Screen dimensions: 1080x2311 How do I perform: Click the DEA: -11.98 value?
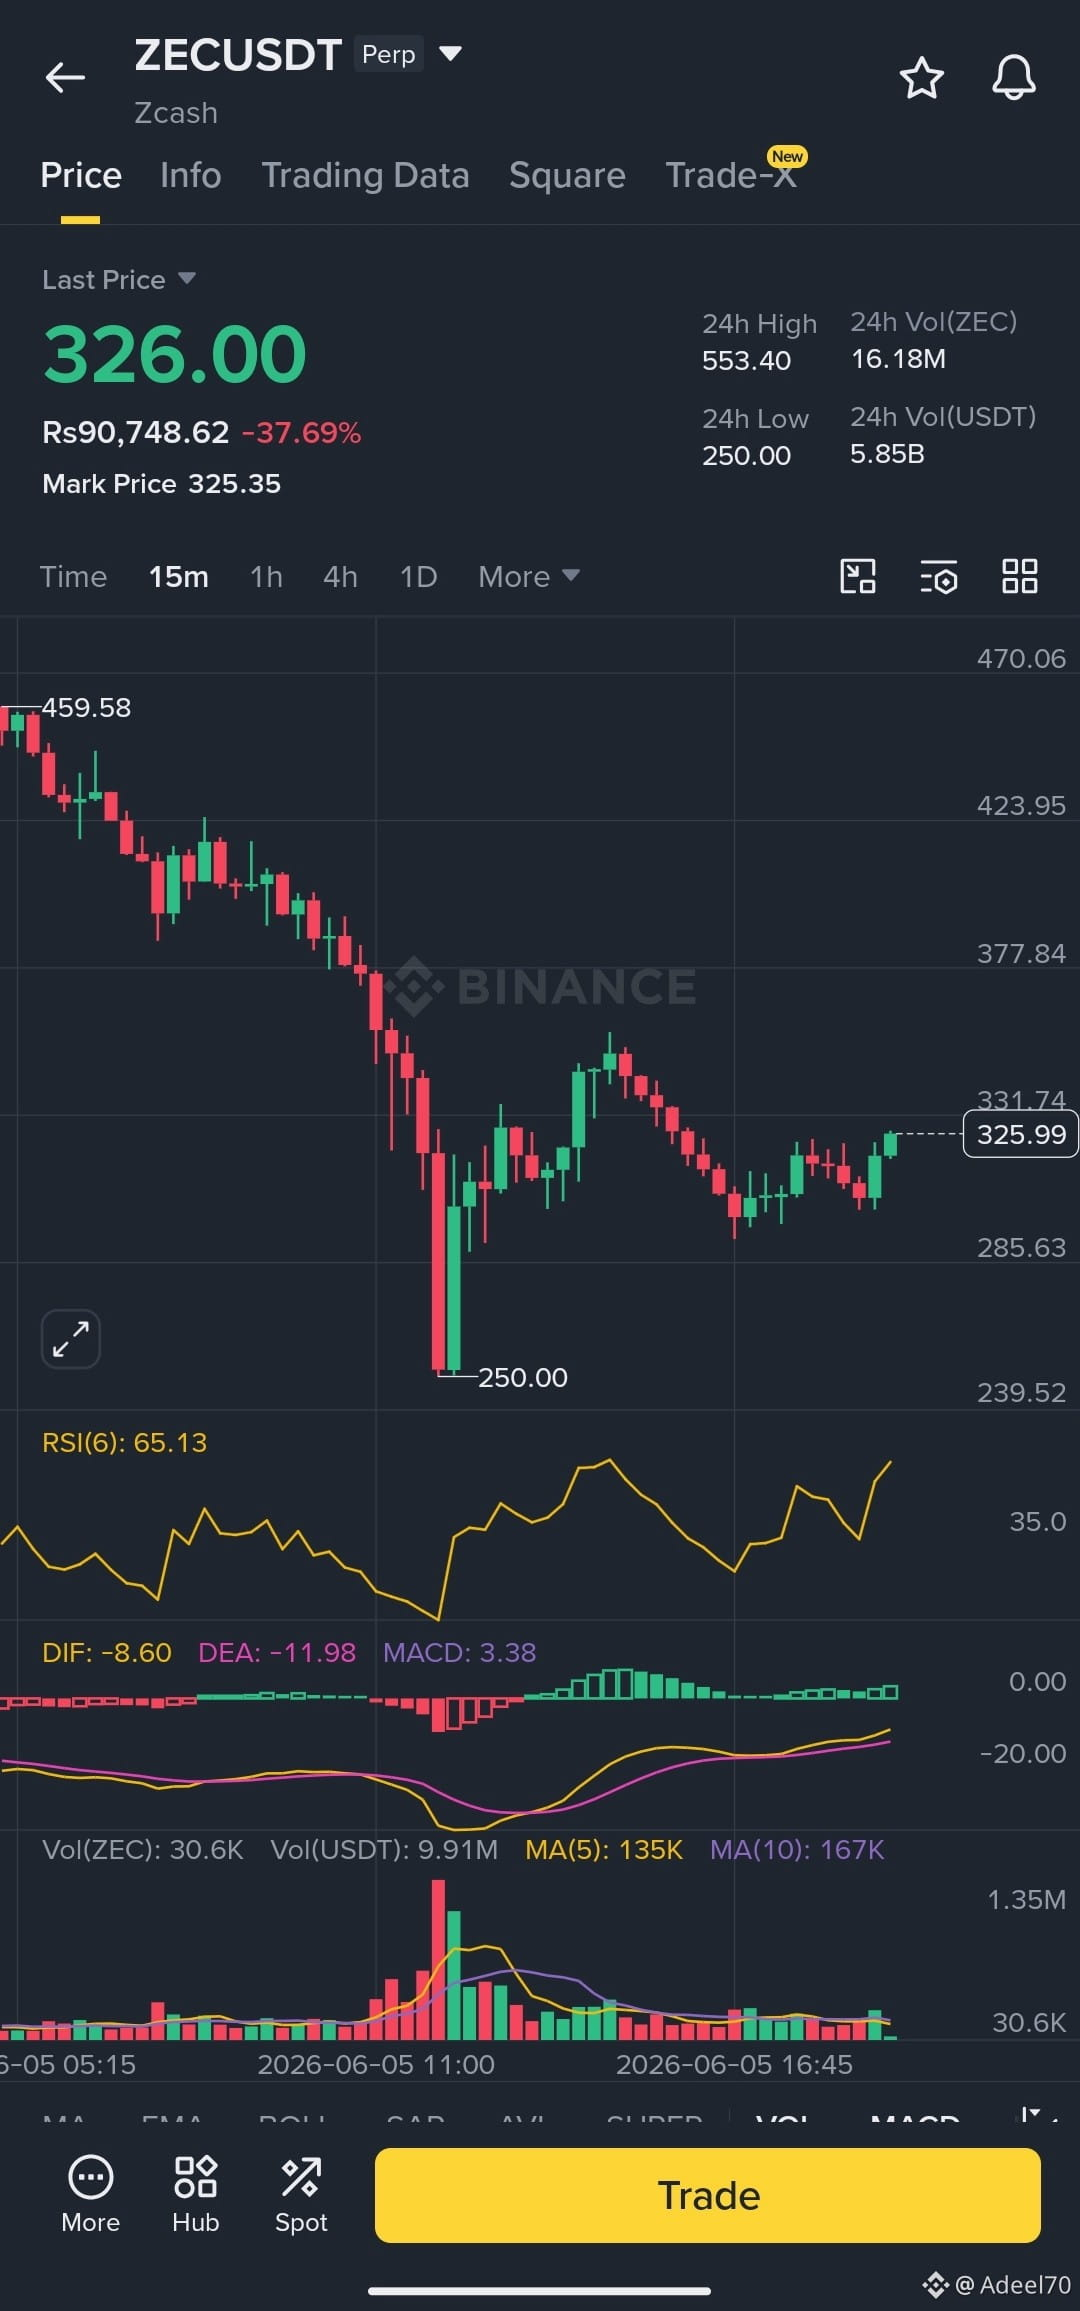point(277,1652)
